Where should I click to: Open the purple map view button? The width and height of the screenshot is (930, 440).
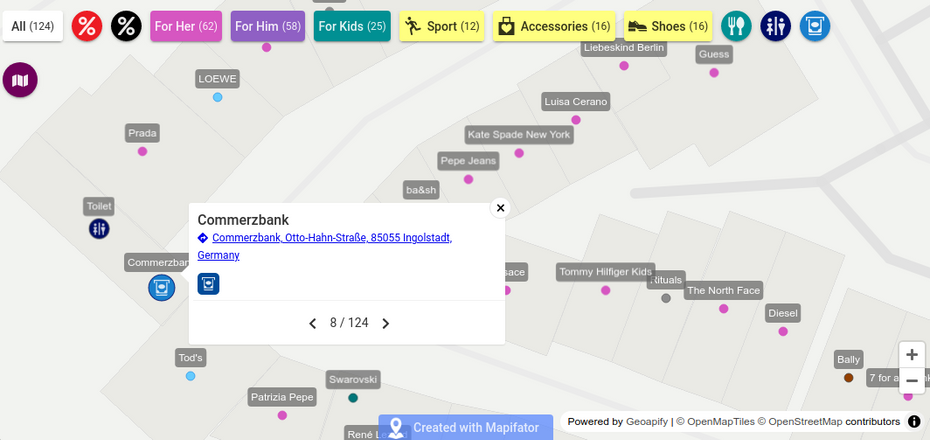[20, 80]
